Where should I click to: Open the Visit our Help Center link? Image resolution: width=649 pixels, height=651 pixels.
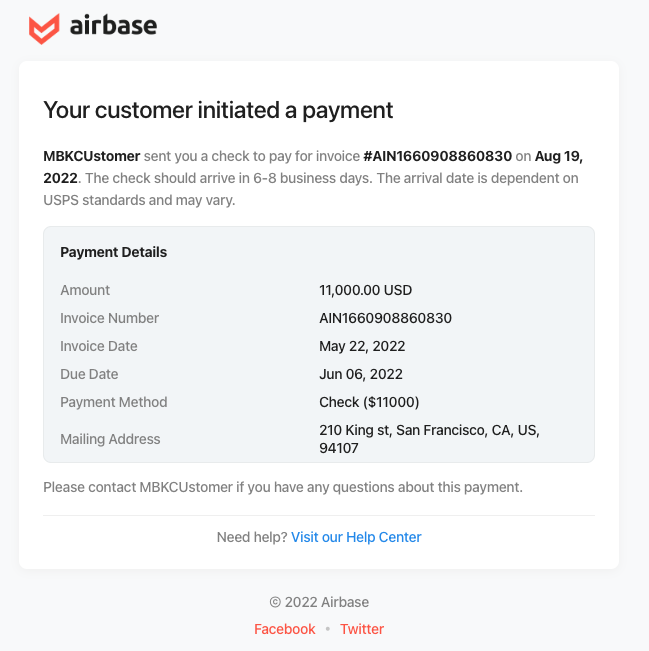click(356, 537)
